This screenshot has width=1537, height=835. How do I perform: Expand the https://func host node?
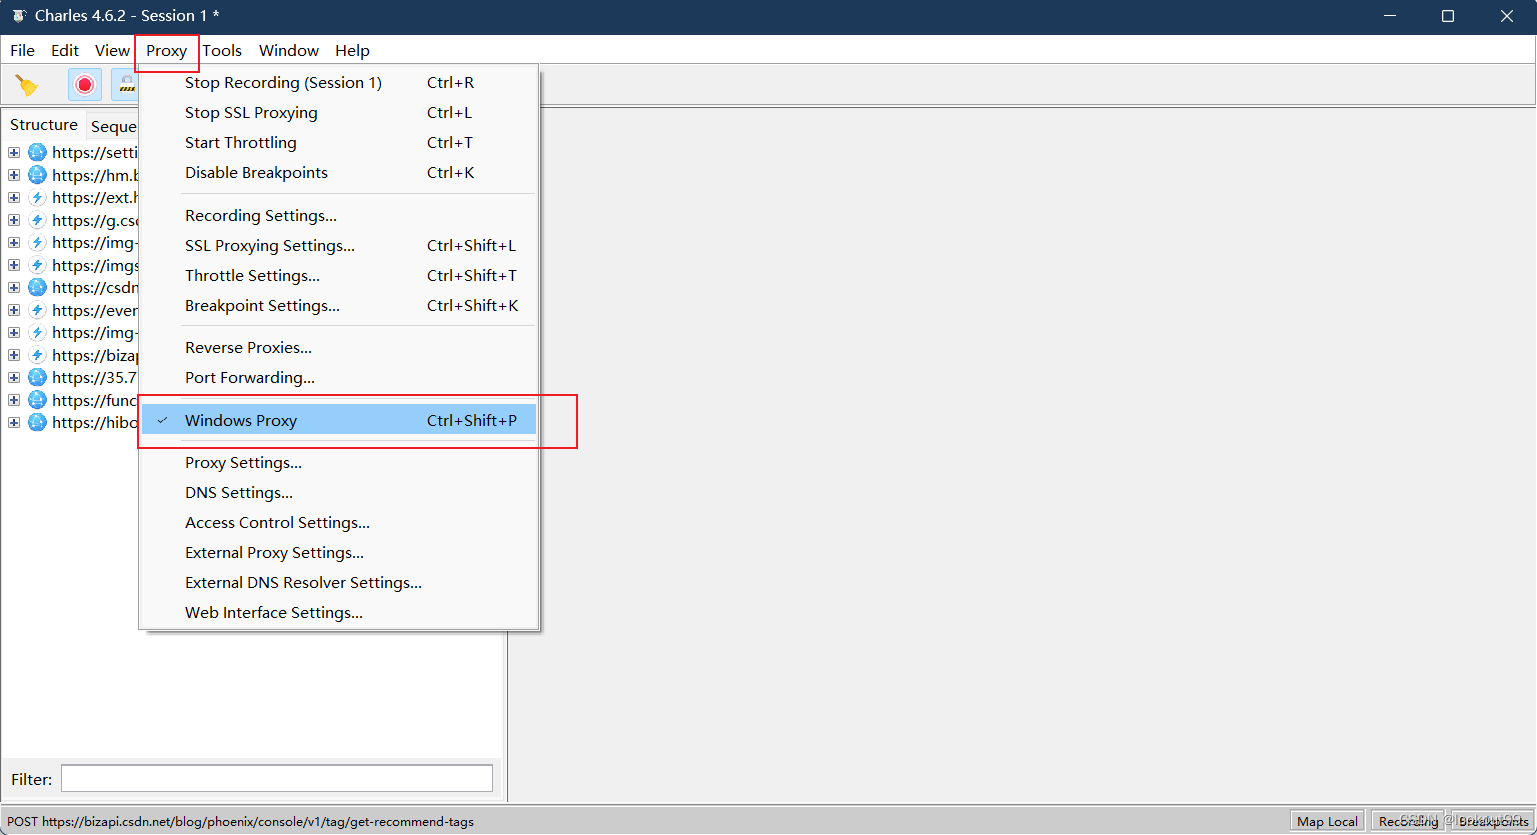(x=14, y=400)
